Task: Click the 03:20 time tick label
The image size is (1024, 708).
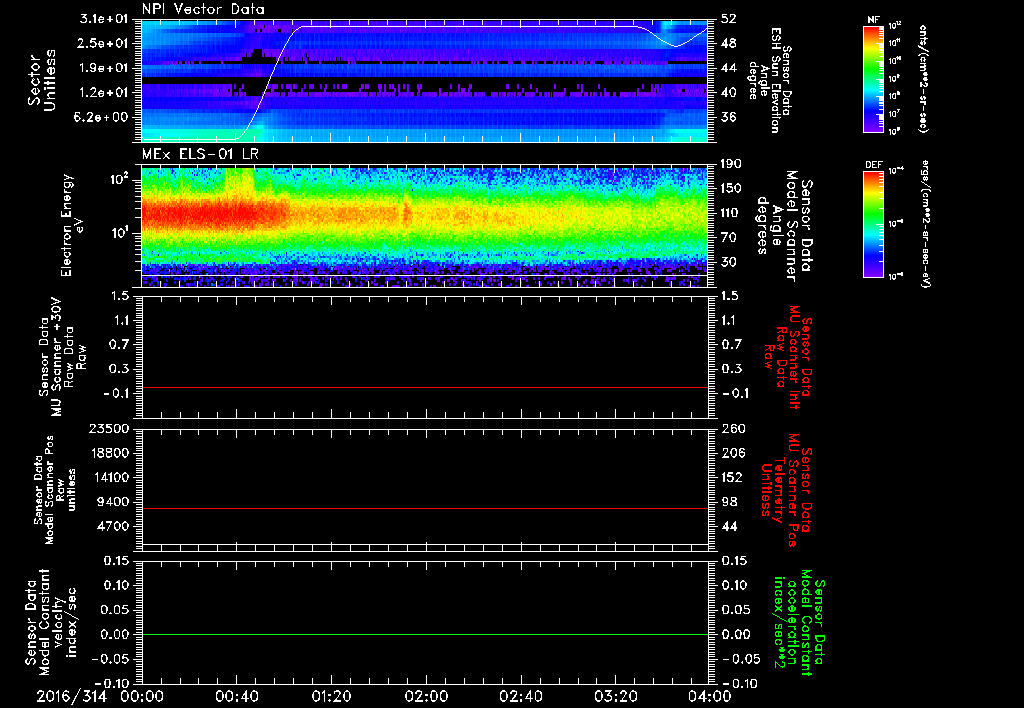Action: 615,696
